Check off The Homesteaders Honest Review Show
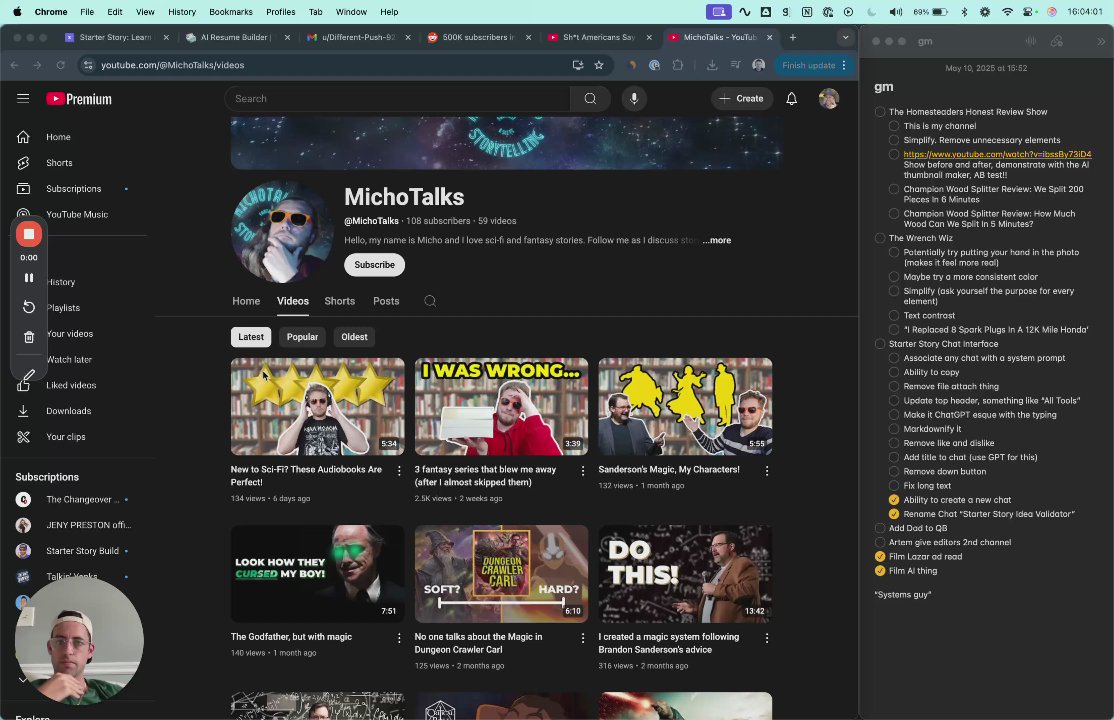 click(x=880, y=112)
